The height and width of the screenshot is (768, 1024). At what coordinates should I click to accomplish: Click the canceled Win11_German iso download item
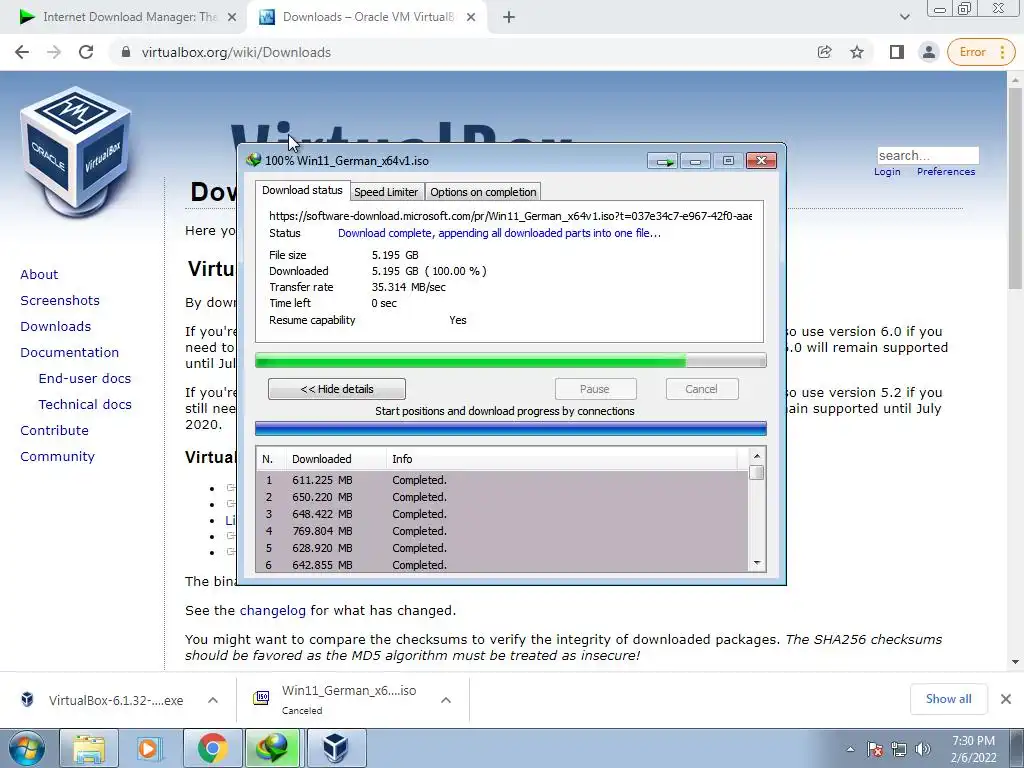(336, 700)
